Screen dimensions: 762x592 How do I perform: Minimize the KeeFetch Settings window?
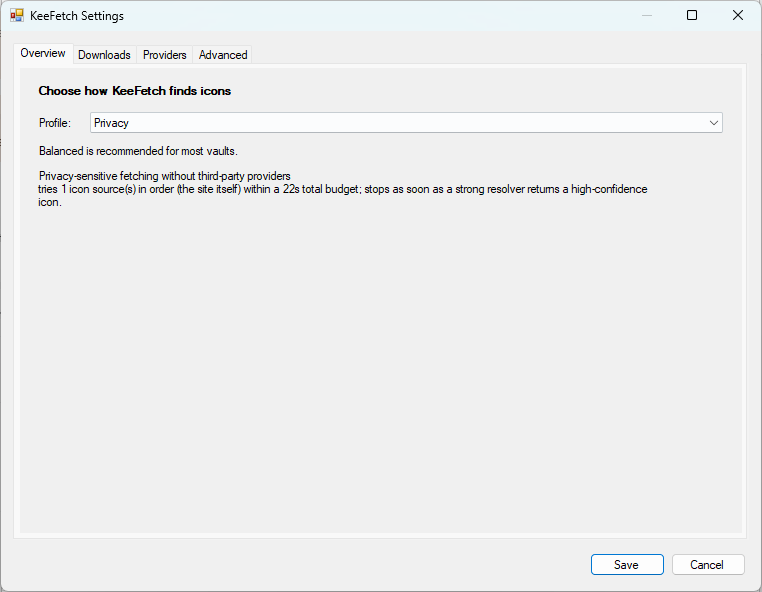[x=647, y=16]
